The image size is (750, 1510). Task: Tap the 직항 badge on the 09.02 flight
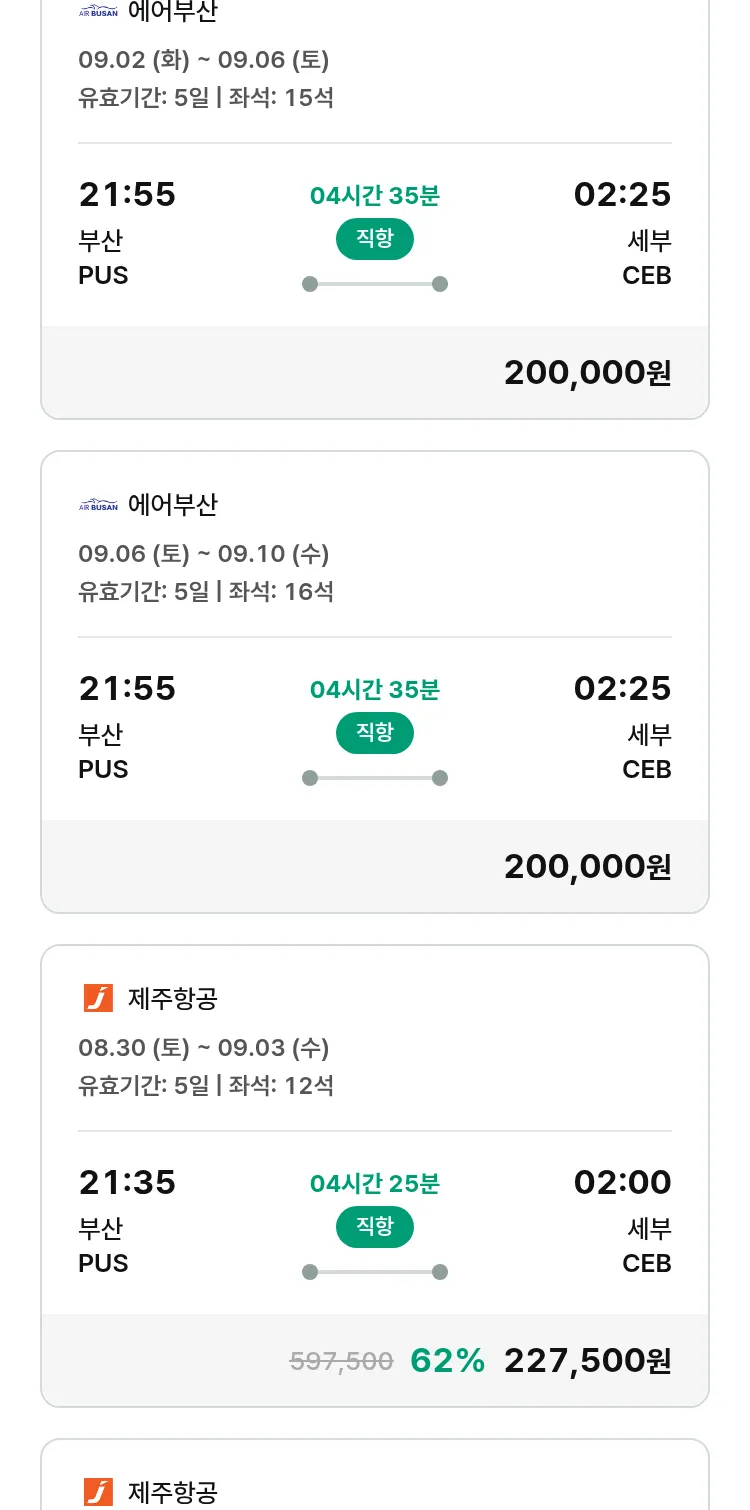[374, 239]
